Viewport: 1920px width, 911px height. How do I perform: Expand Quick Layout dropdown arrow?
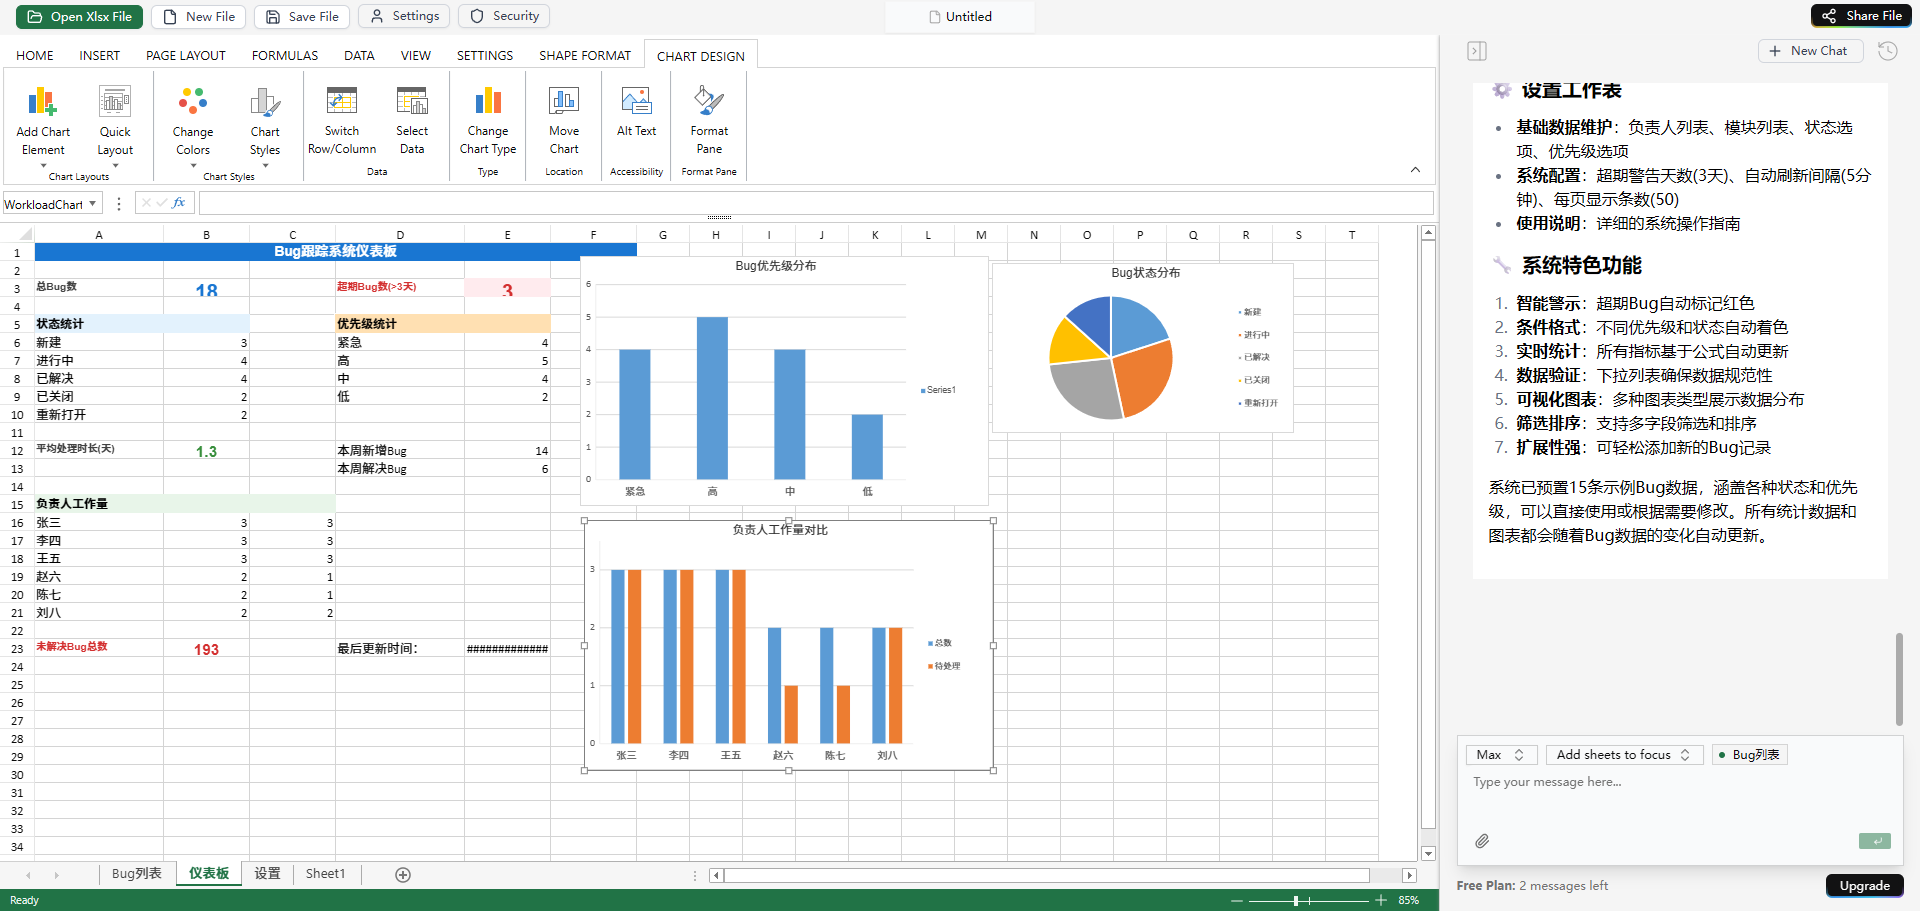tap(115, 166)
